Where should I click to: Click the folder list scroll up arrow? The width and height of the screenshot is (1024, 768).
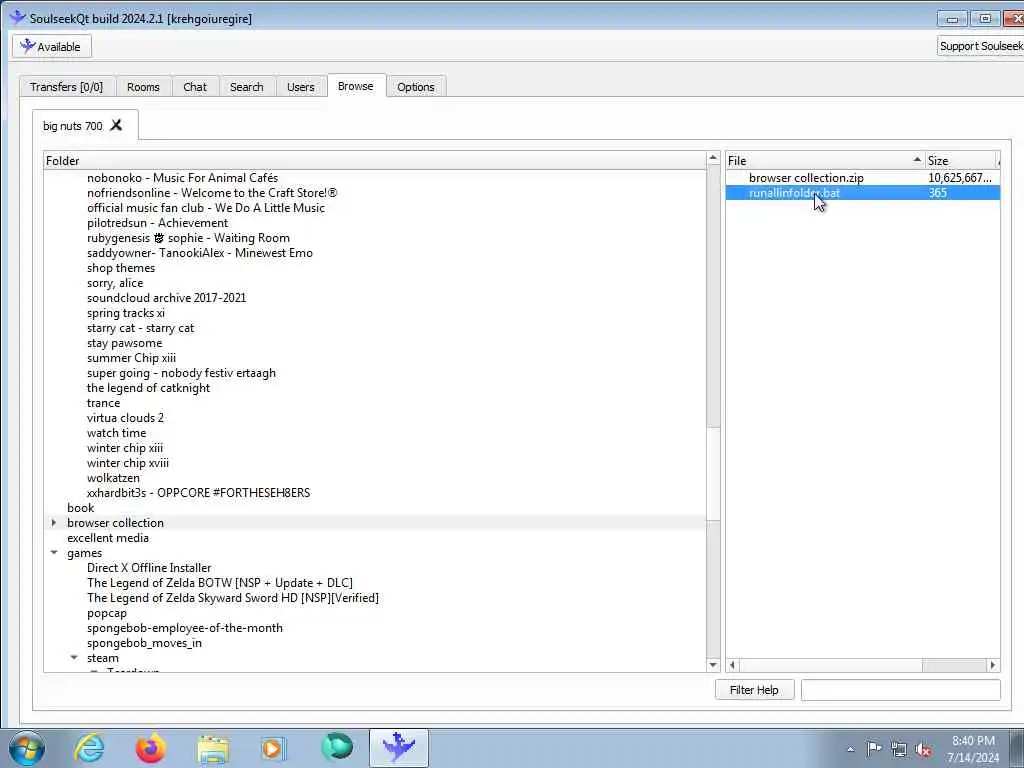click(x=712, y=159)
